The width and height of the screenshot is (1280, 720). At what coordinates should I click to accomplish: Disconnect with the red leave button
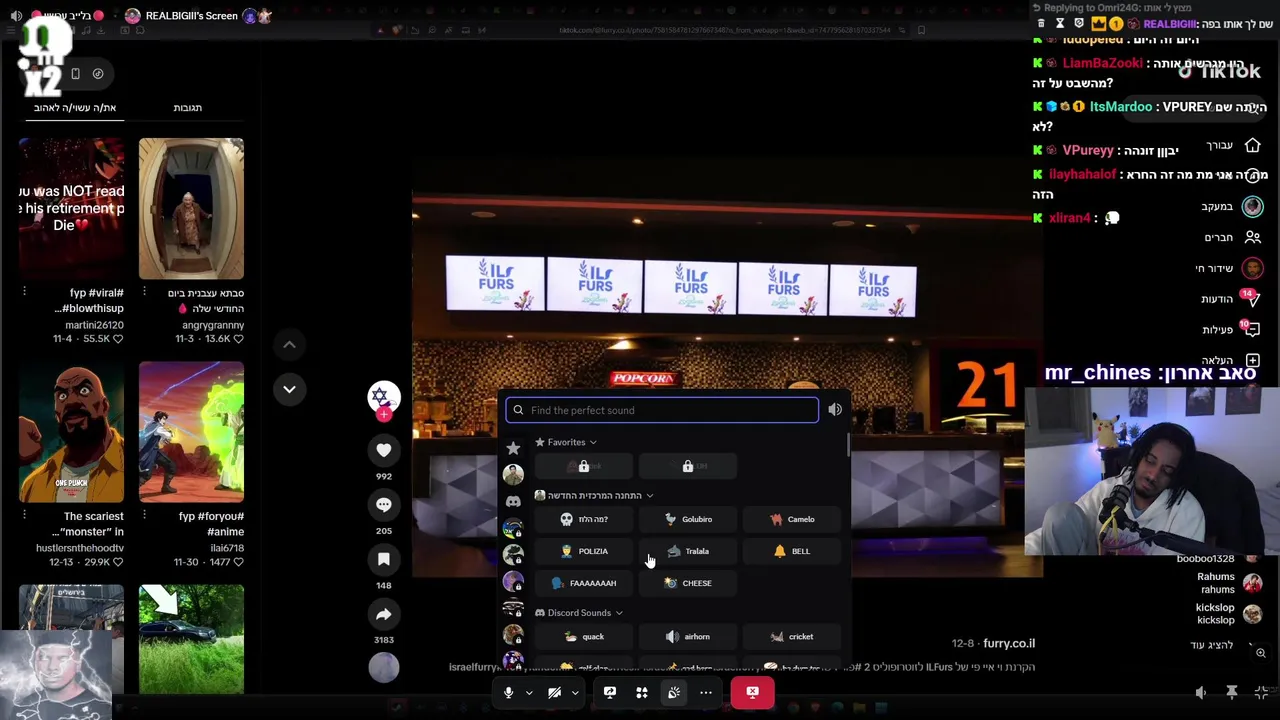pos(753,692)
